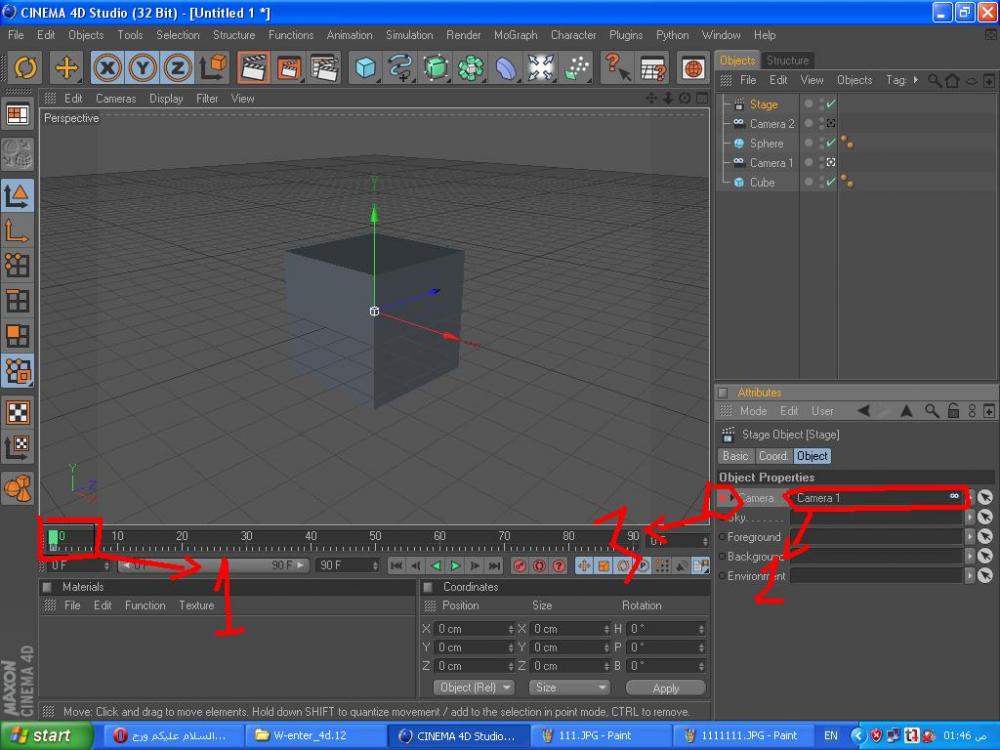This screenshot has width=1000, height=750.
Task: Add a Cube primitive from the toolbar
Action: click(x=366, y=68)
